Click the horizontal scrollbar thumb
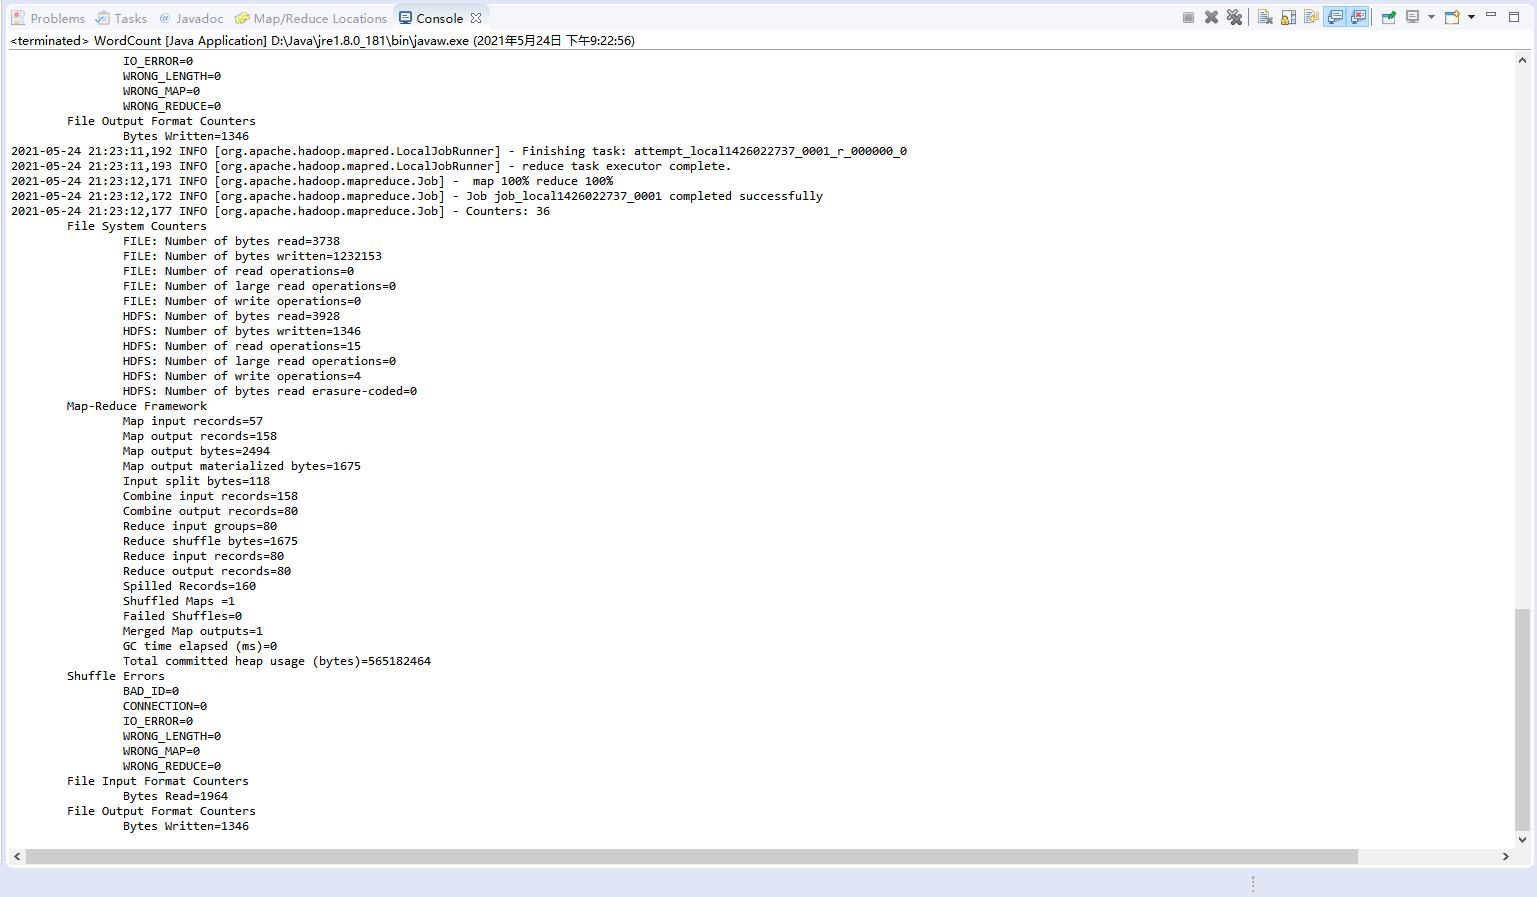Viewport: 1537px width, 897px height. point(692,856)
